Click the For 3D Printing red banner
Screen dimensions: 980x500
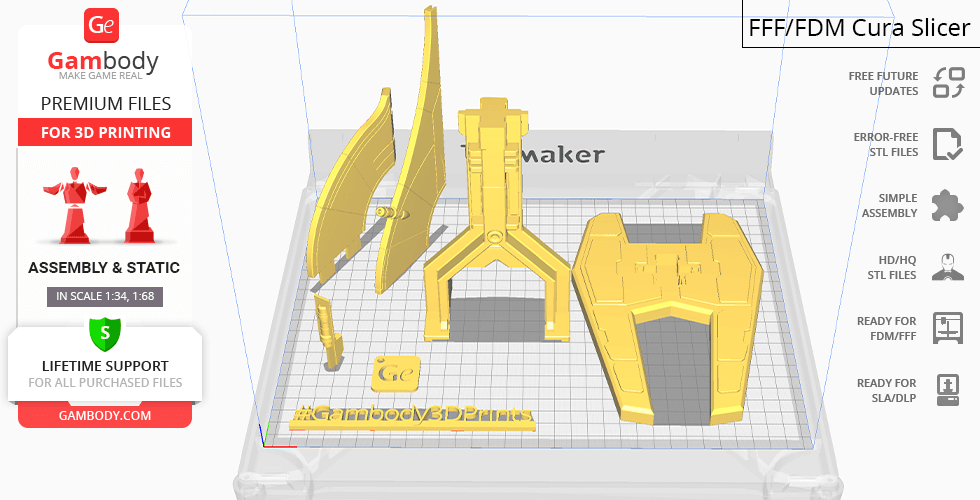click(x=104, y=133)
